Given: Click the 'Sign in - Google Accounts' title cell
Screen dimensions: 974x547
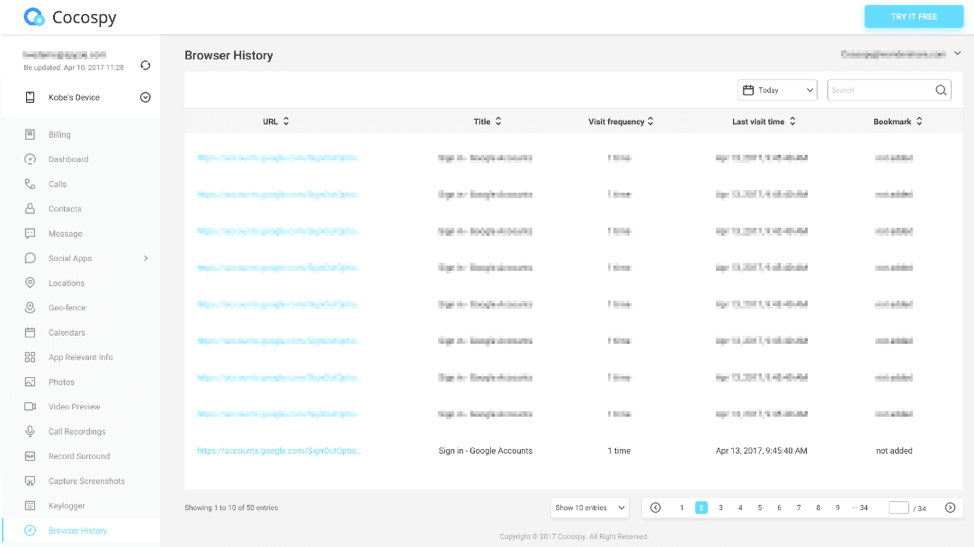Looking at the screenshot, I should 485,451.
